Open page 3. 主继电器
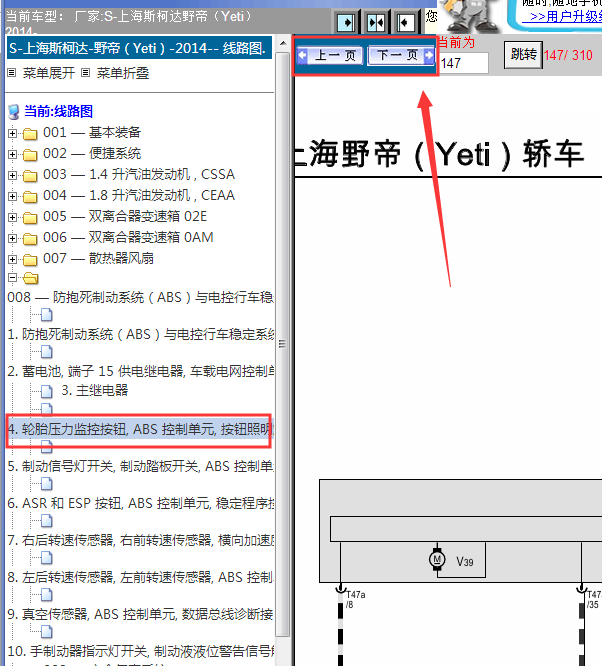The width and height of the screenshot is (602, 666). point(95,390)
